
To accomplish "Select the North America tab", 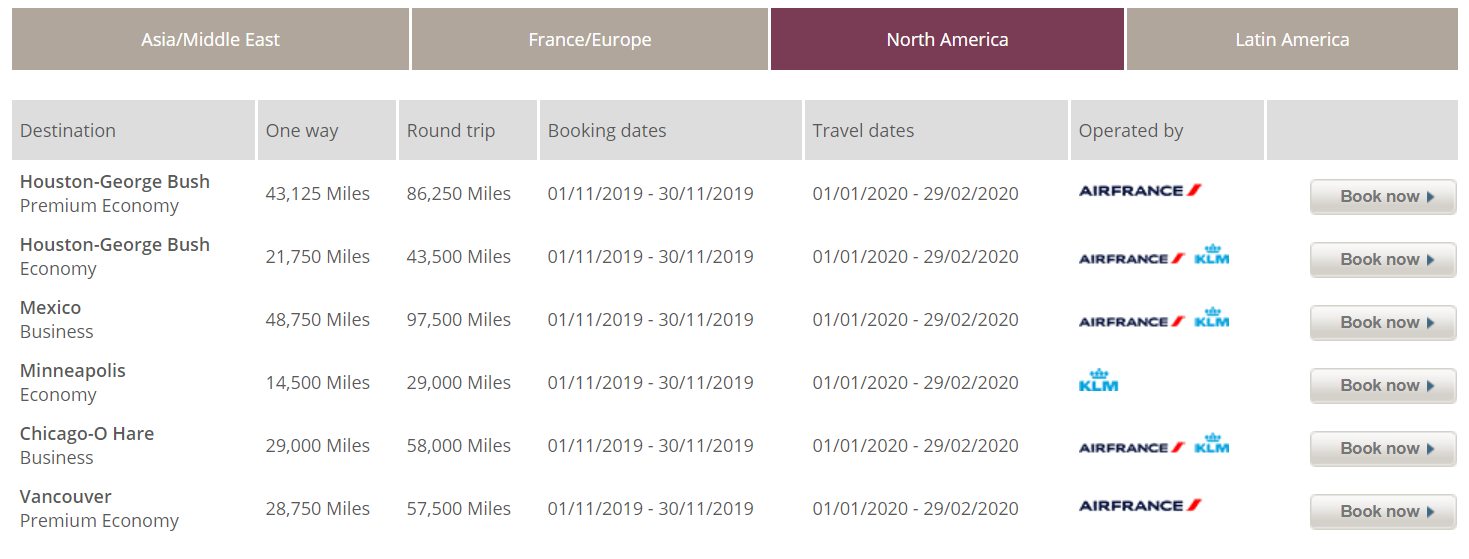I will (947, 40).
